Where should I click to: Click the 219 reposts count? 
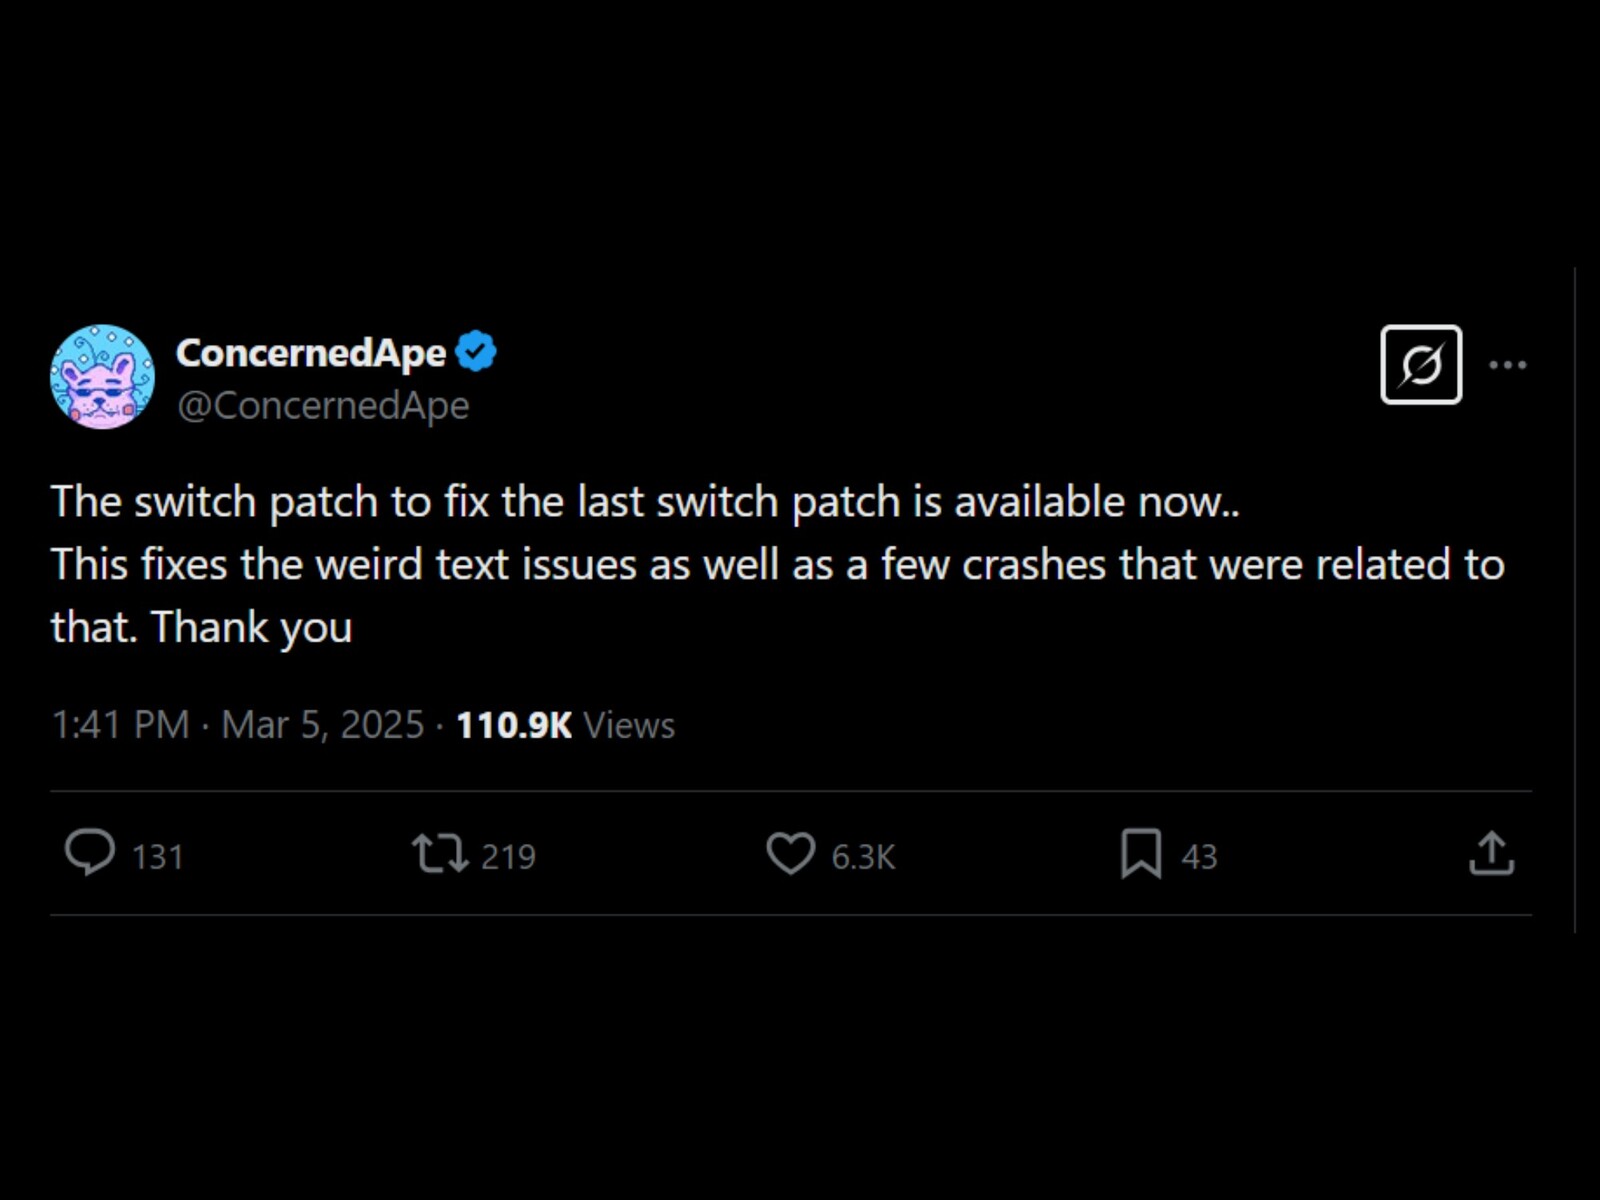(508, 857)
